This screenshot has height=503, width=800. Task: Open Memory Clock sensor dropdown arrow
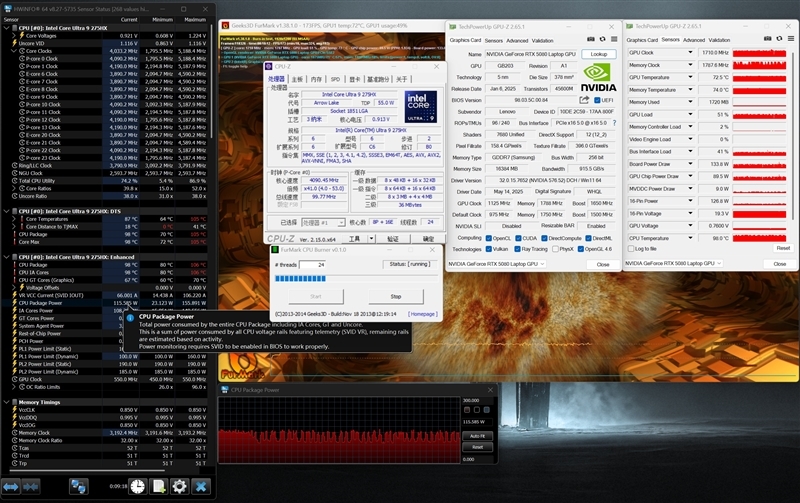click(690, 65)
